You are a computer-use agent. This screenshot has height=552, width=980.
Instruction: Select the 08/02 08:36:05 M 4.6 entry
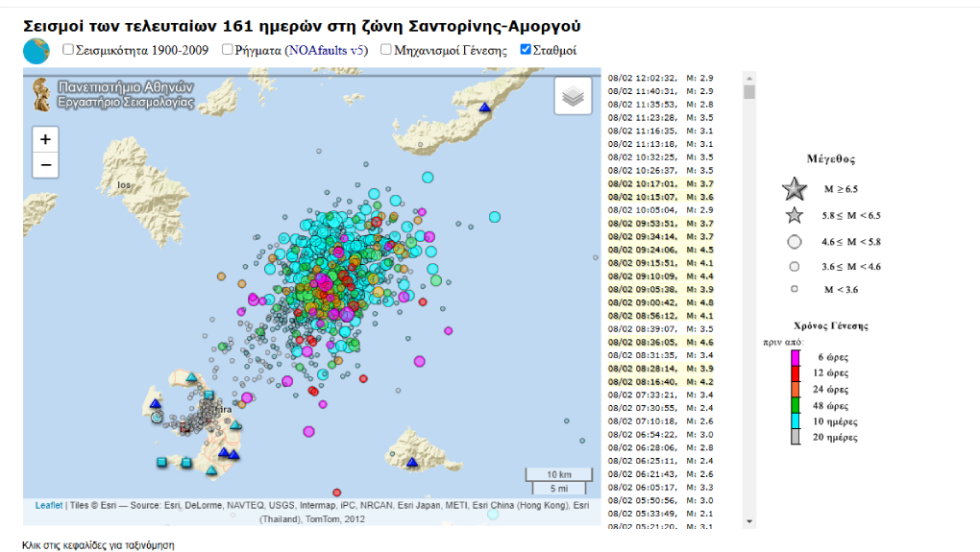[x=661, y=342]
